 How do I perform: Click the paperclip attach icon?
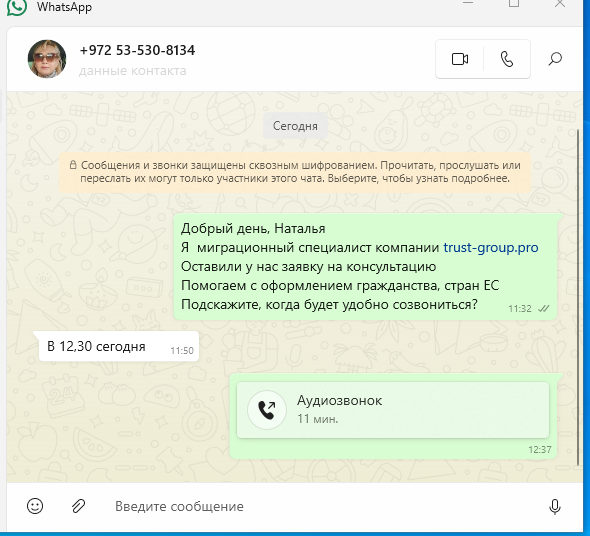[79, 506]
